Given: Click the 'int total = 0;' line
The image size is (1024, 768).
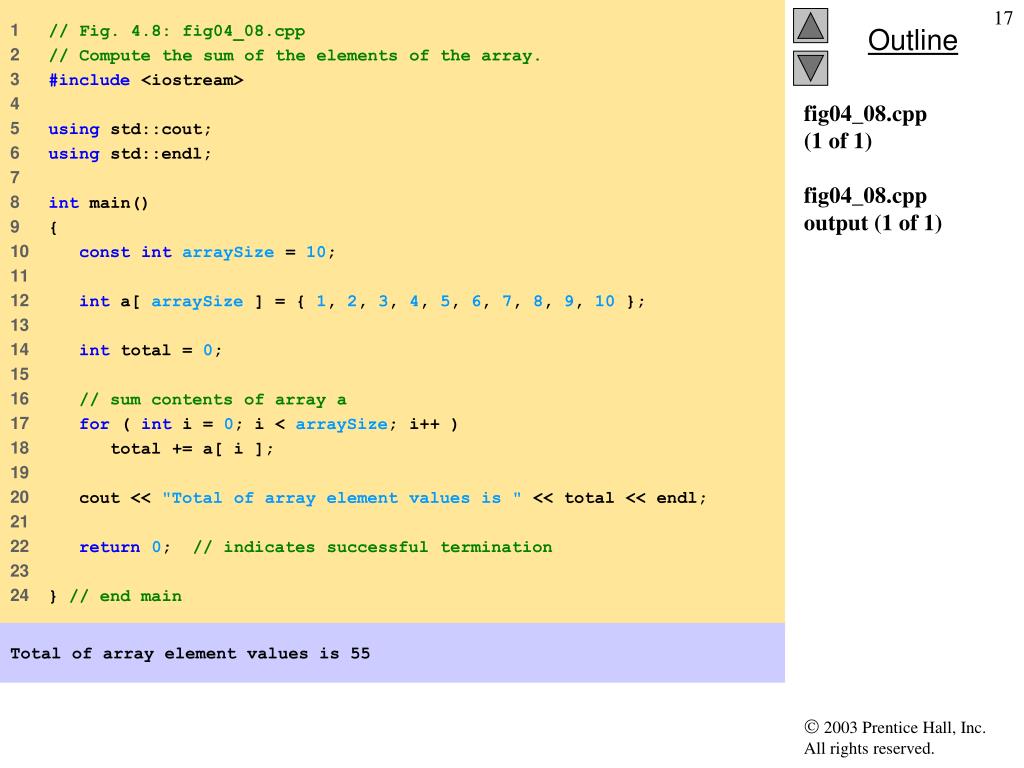Looking at the screenshot, I should (150, 350).
